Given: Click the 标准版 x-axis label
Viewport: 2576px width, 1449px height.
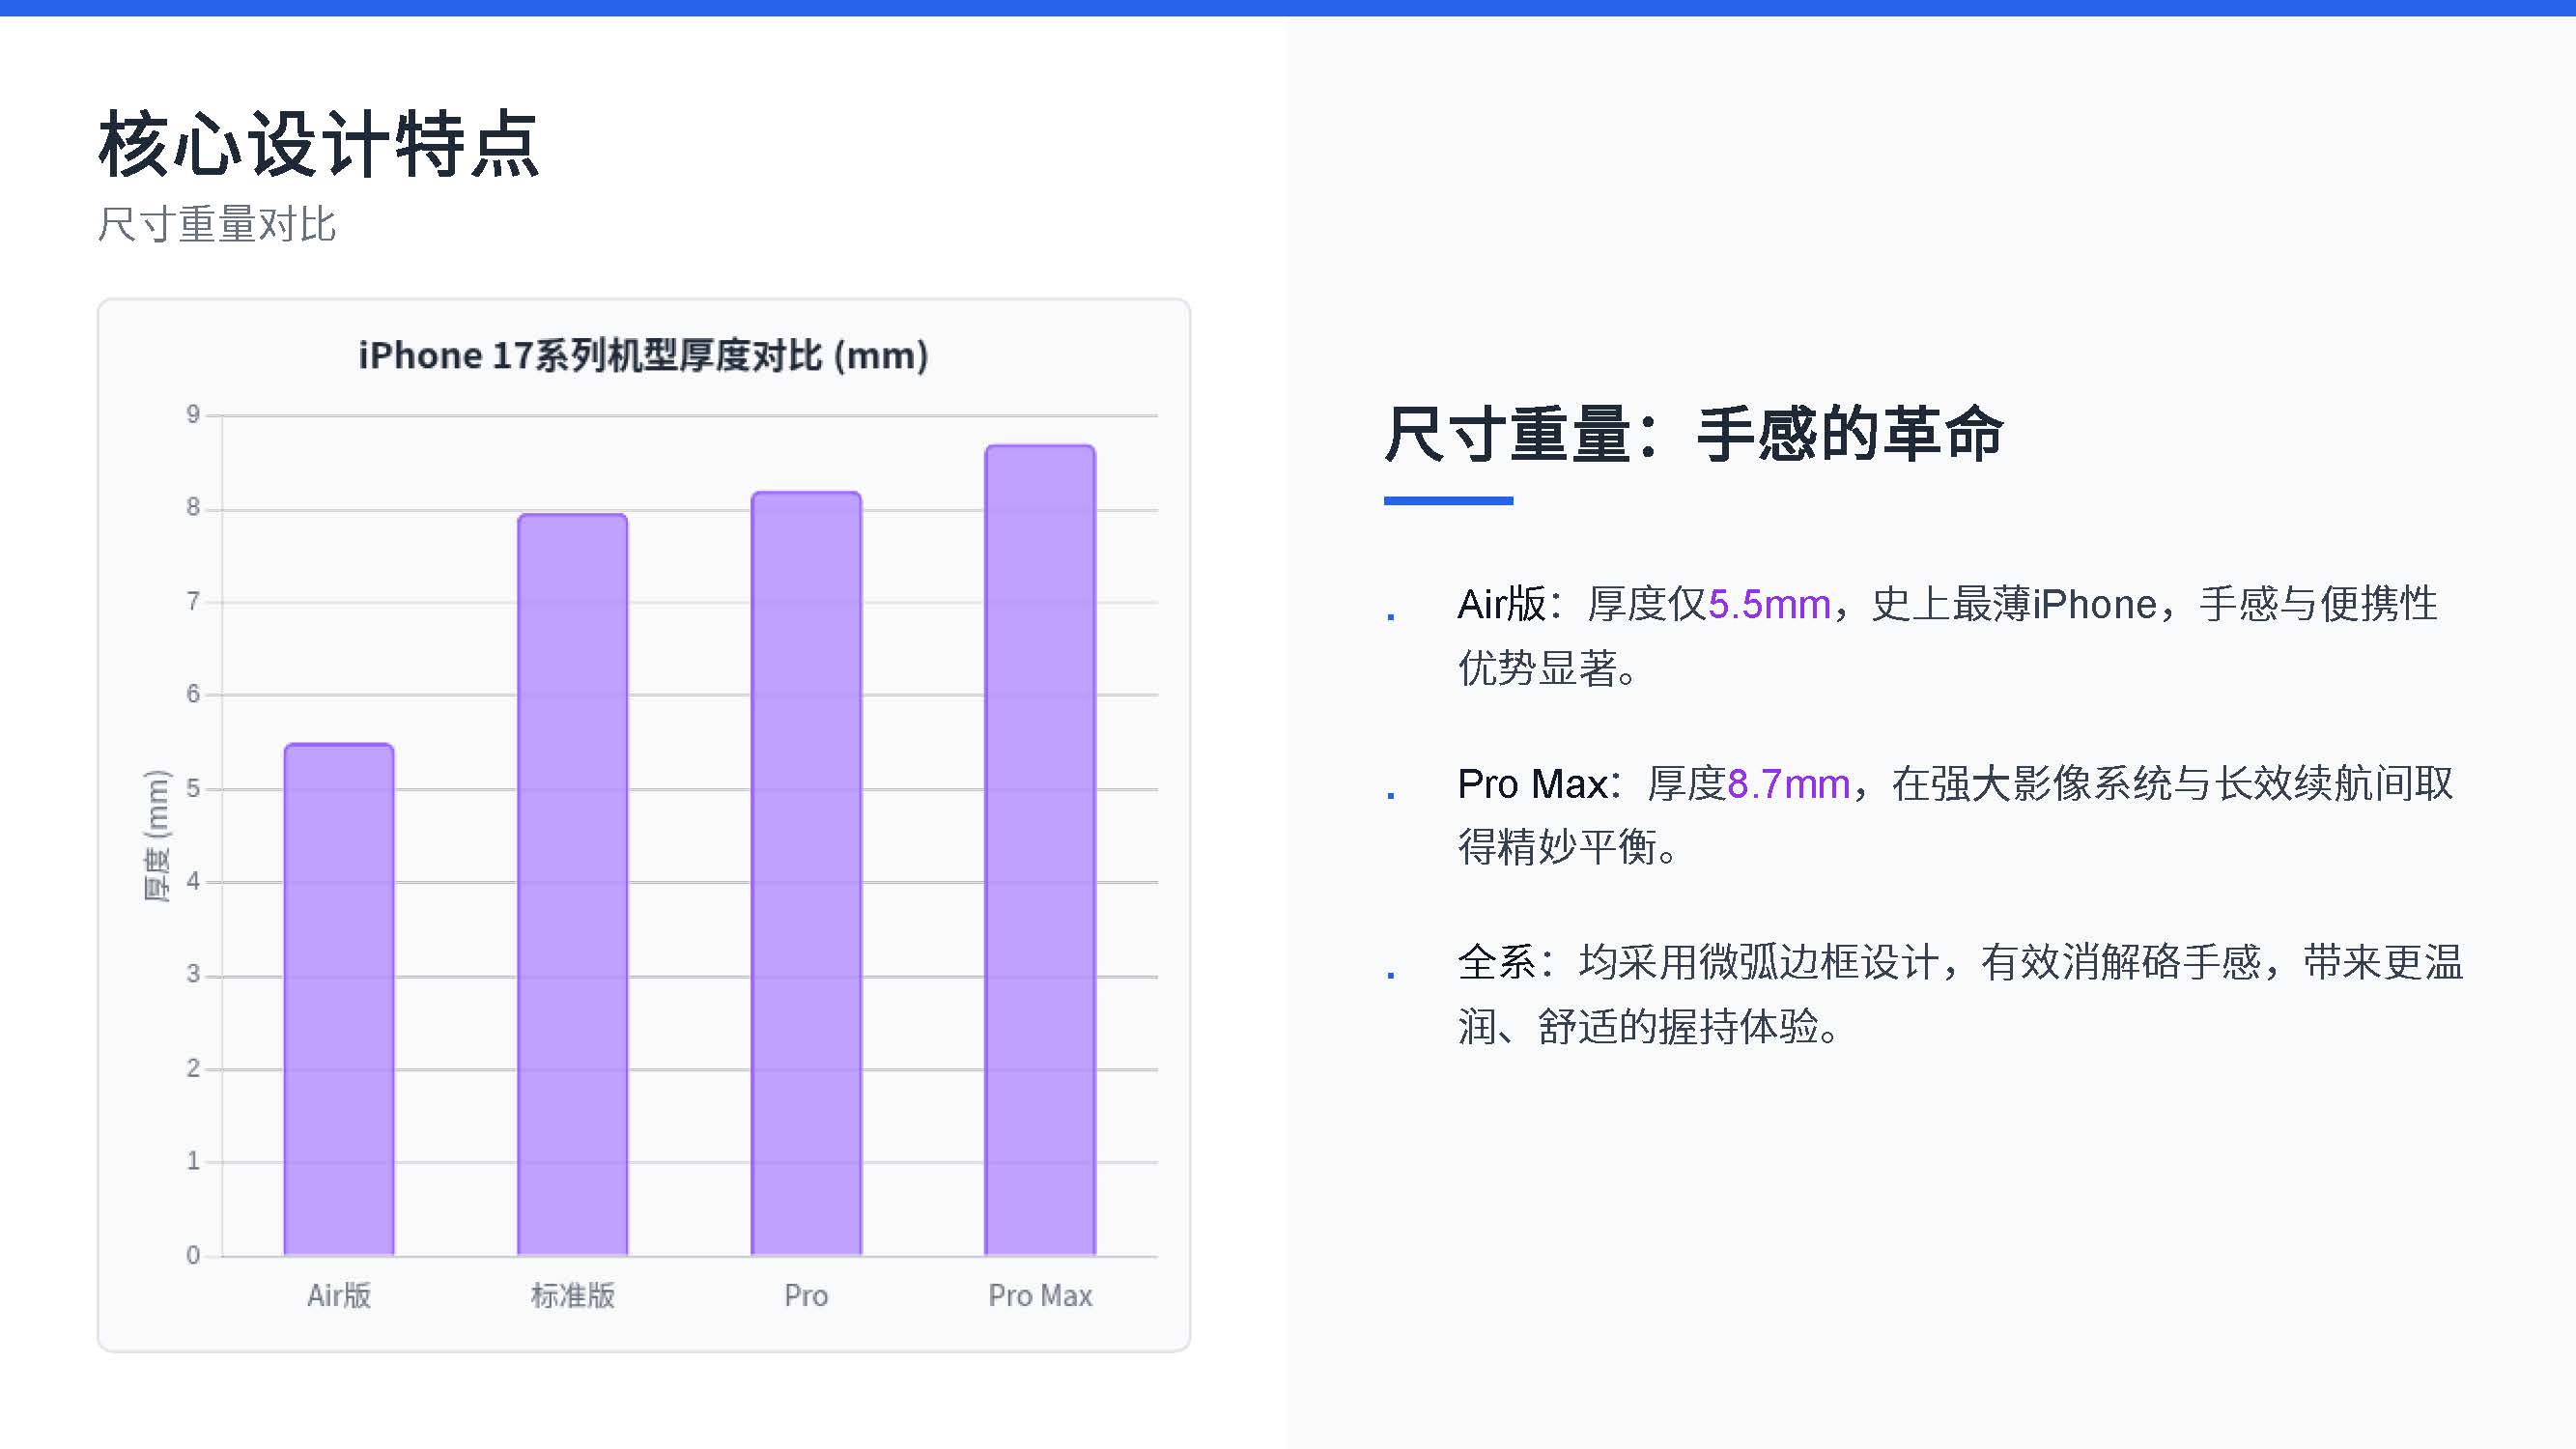Looking at the screenshot, I should pyautogui.click(x=572, y=1295).
